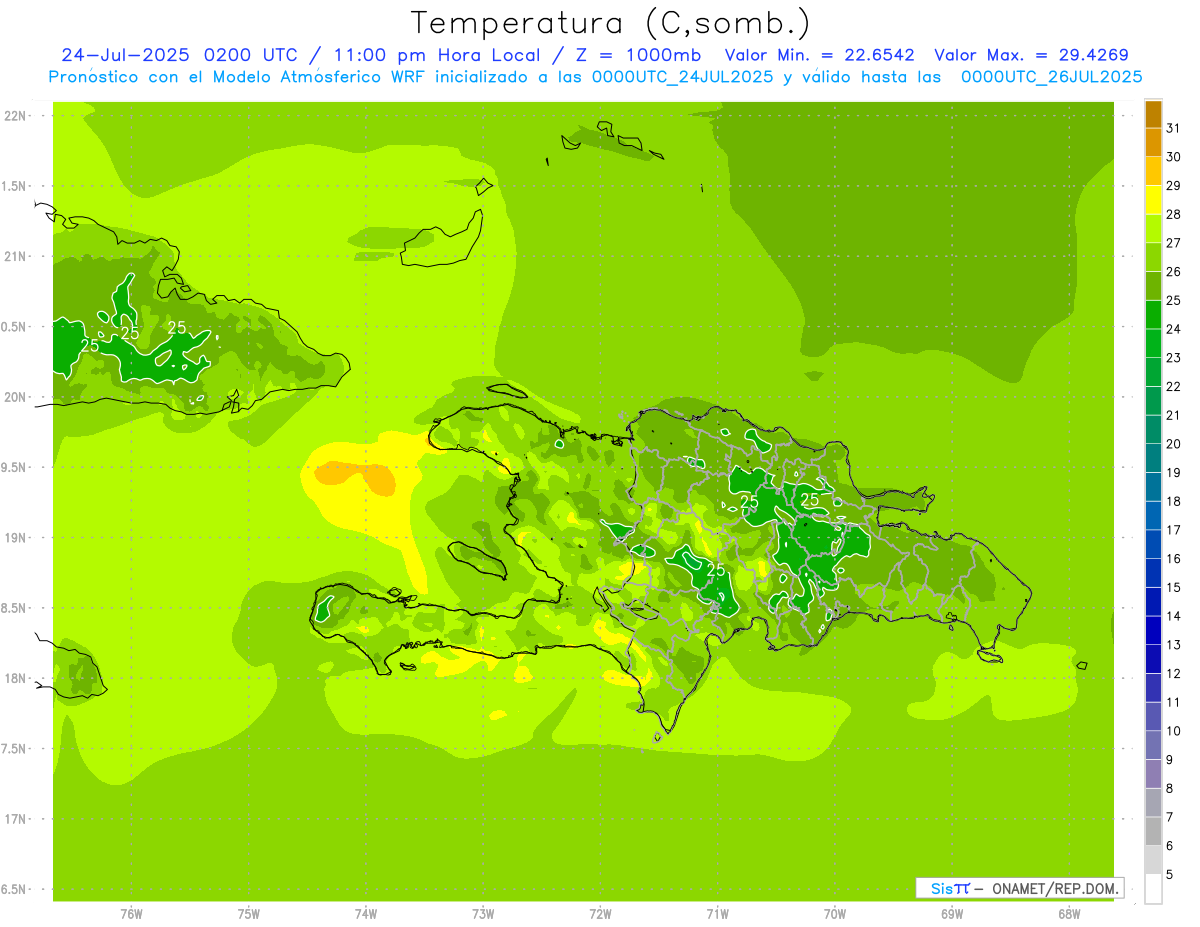1200x927 pixels.
Task: Pick the gray swatch between 6 and 7
Action: click(x=1153, y=831)
